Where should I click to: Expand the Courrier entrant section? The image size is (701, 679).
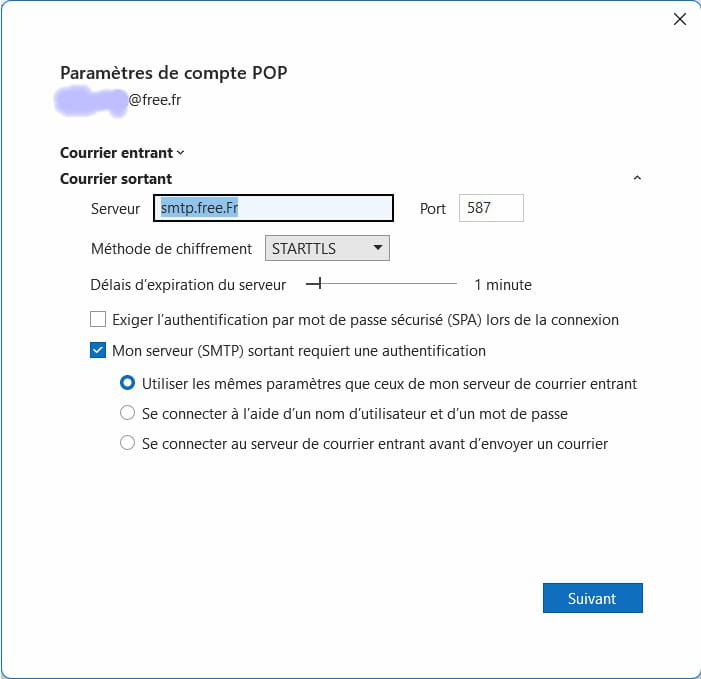click(x=180, y=153)
